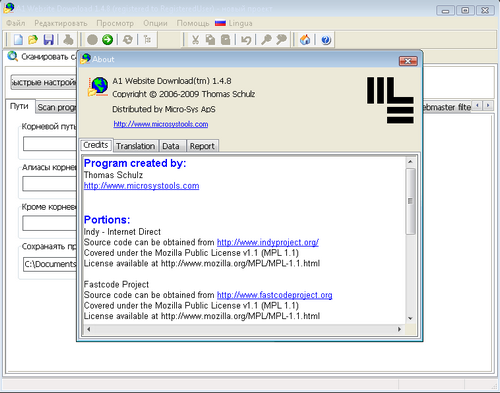Click the tree structure toolbar icon
The width and height of the screenshot is (500, 393).
click(x=147, y=40)
